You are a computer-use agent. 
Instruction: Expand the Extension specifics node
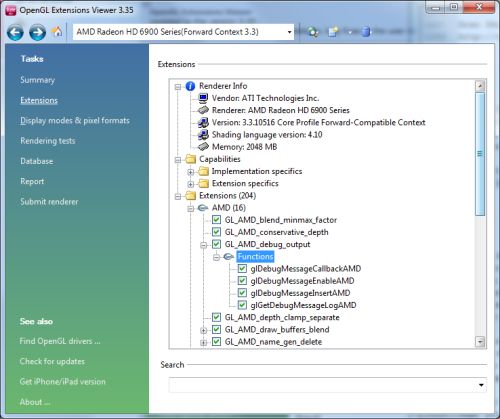[191, 184]
